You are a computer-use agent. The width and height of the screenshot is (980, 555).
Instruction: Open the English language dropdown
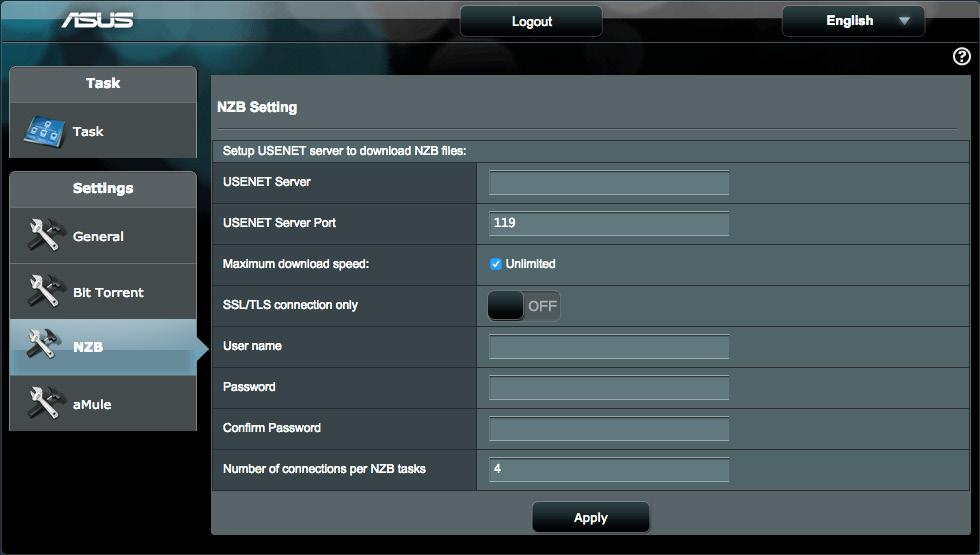[853, 21]
